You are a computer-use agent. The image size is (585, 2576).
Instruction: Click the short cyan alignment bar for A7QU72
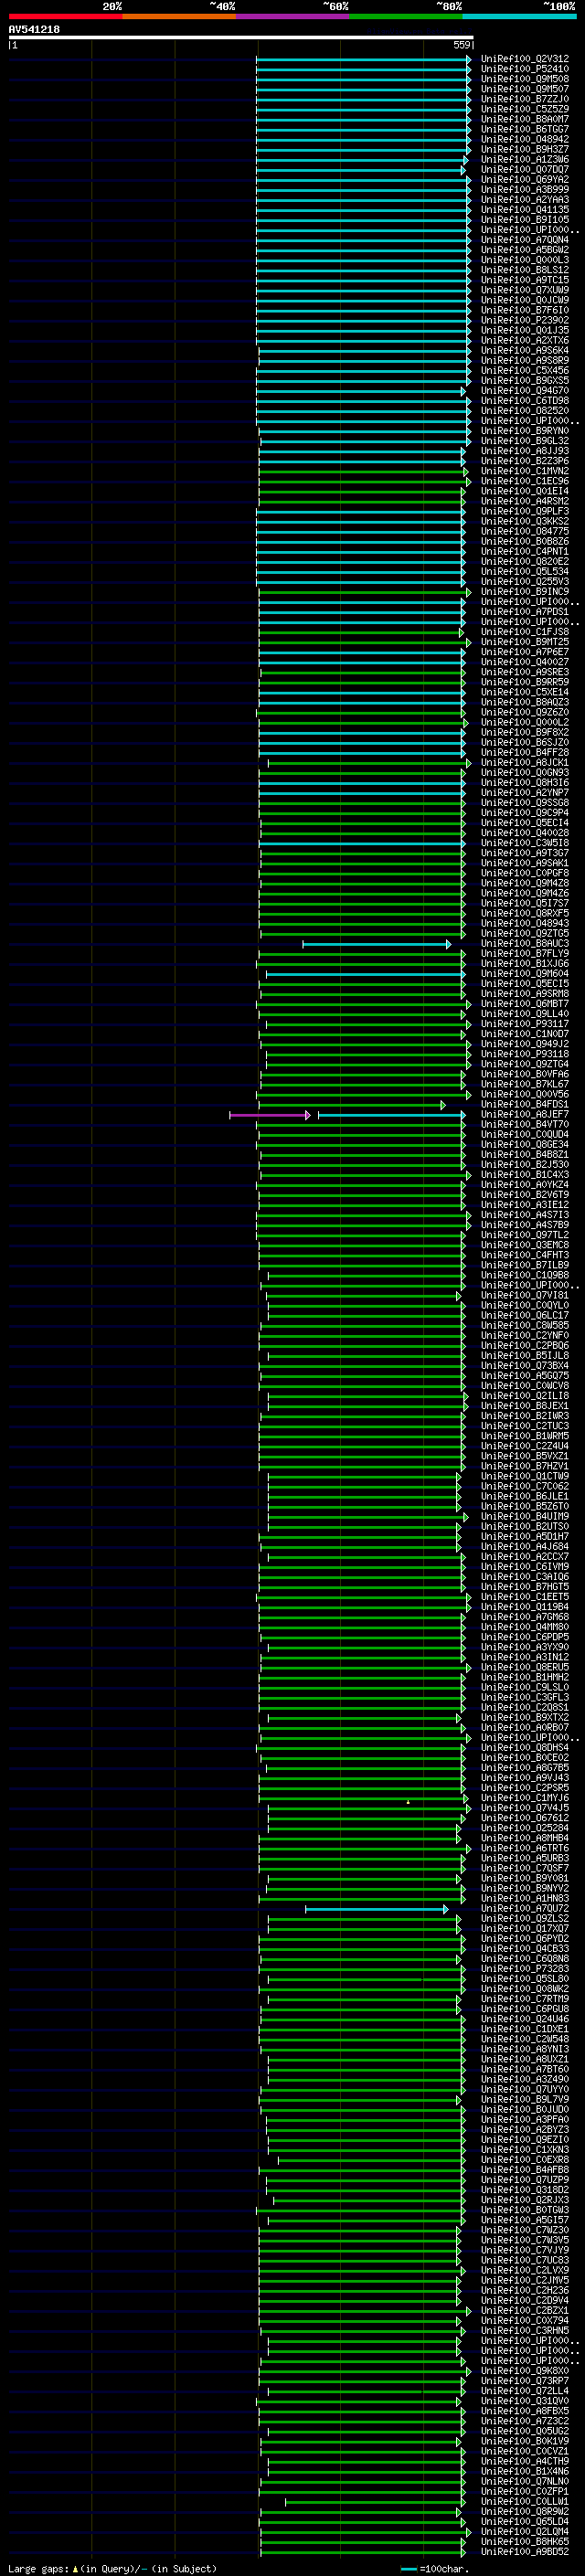click(x=377, y=1909)
